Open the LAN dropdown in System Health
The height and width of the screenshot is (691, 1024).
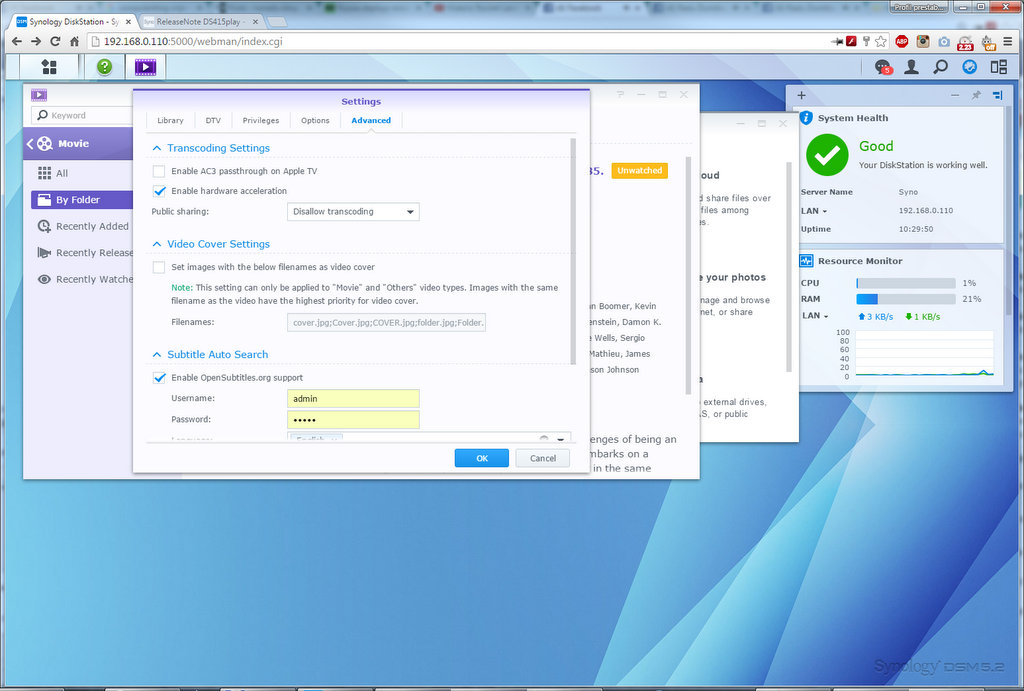click(x=814, y=211)
